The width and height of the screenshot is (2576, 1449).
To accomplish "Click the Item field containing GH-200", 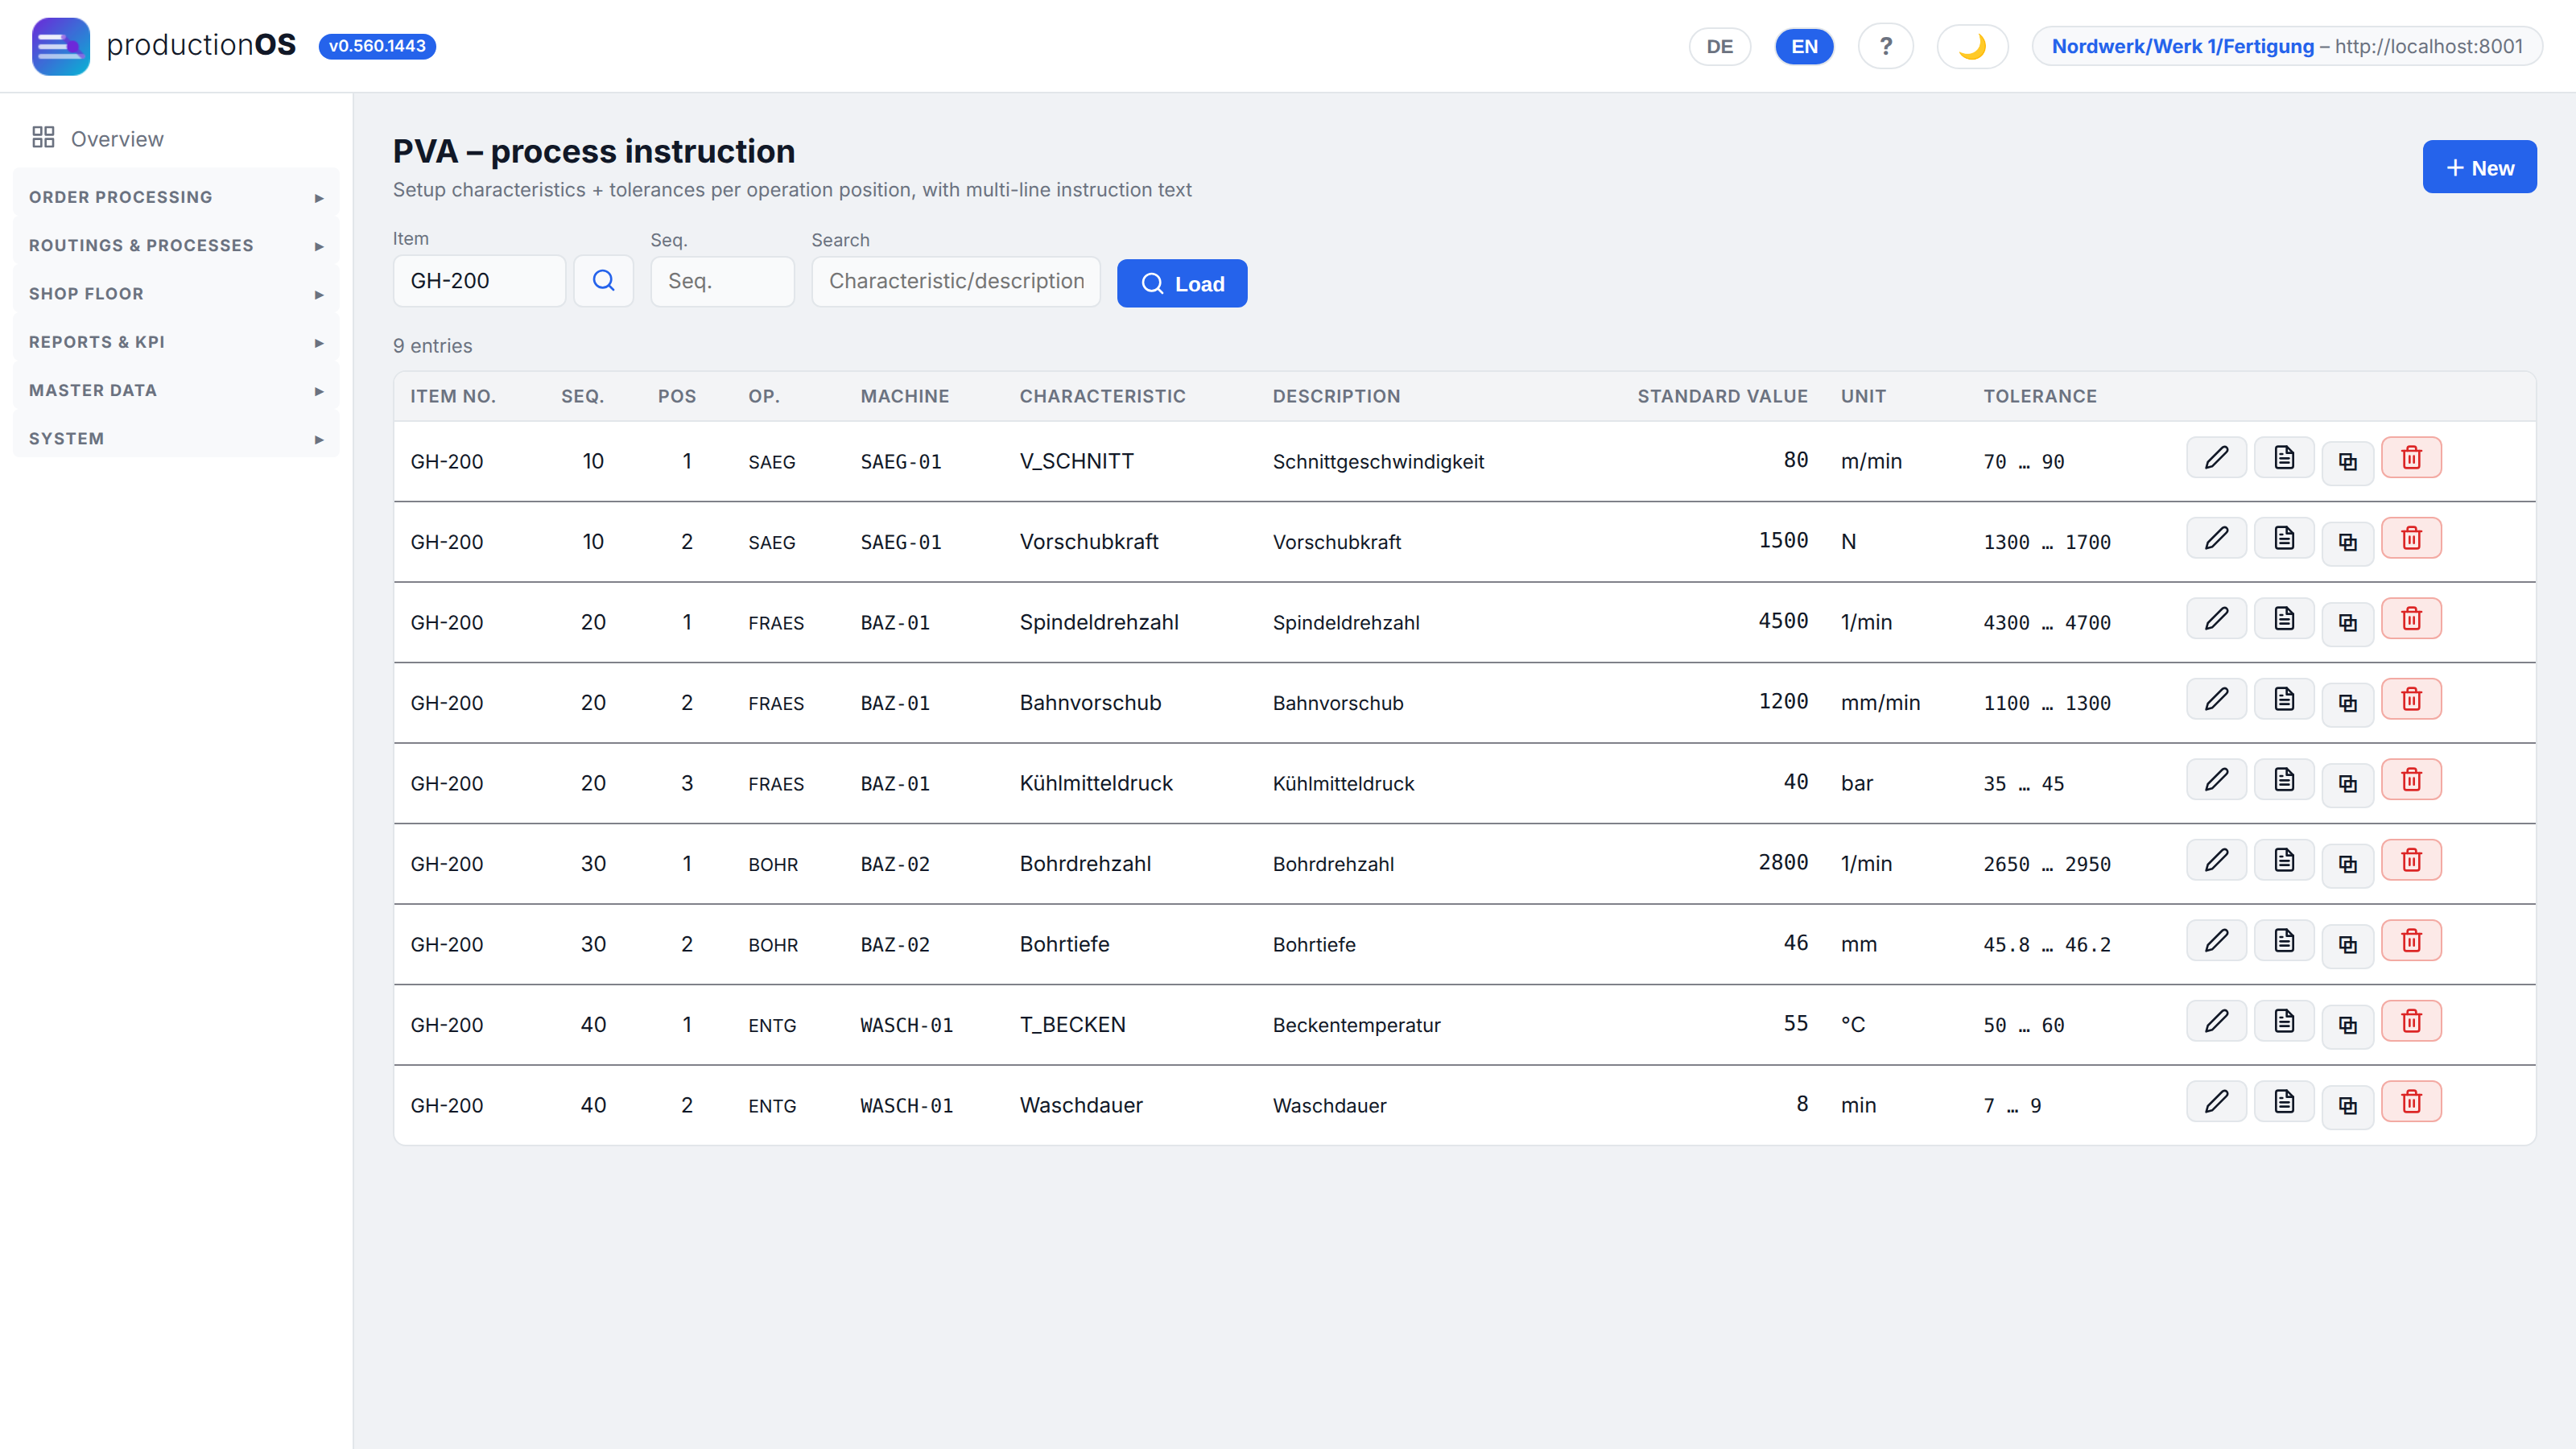I will click(479, 281).
